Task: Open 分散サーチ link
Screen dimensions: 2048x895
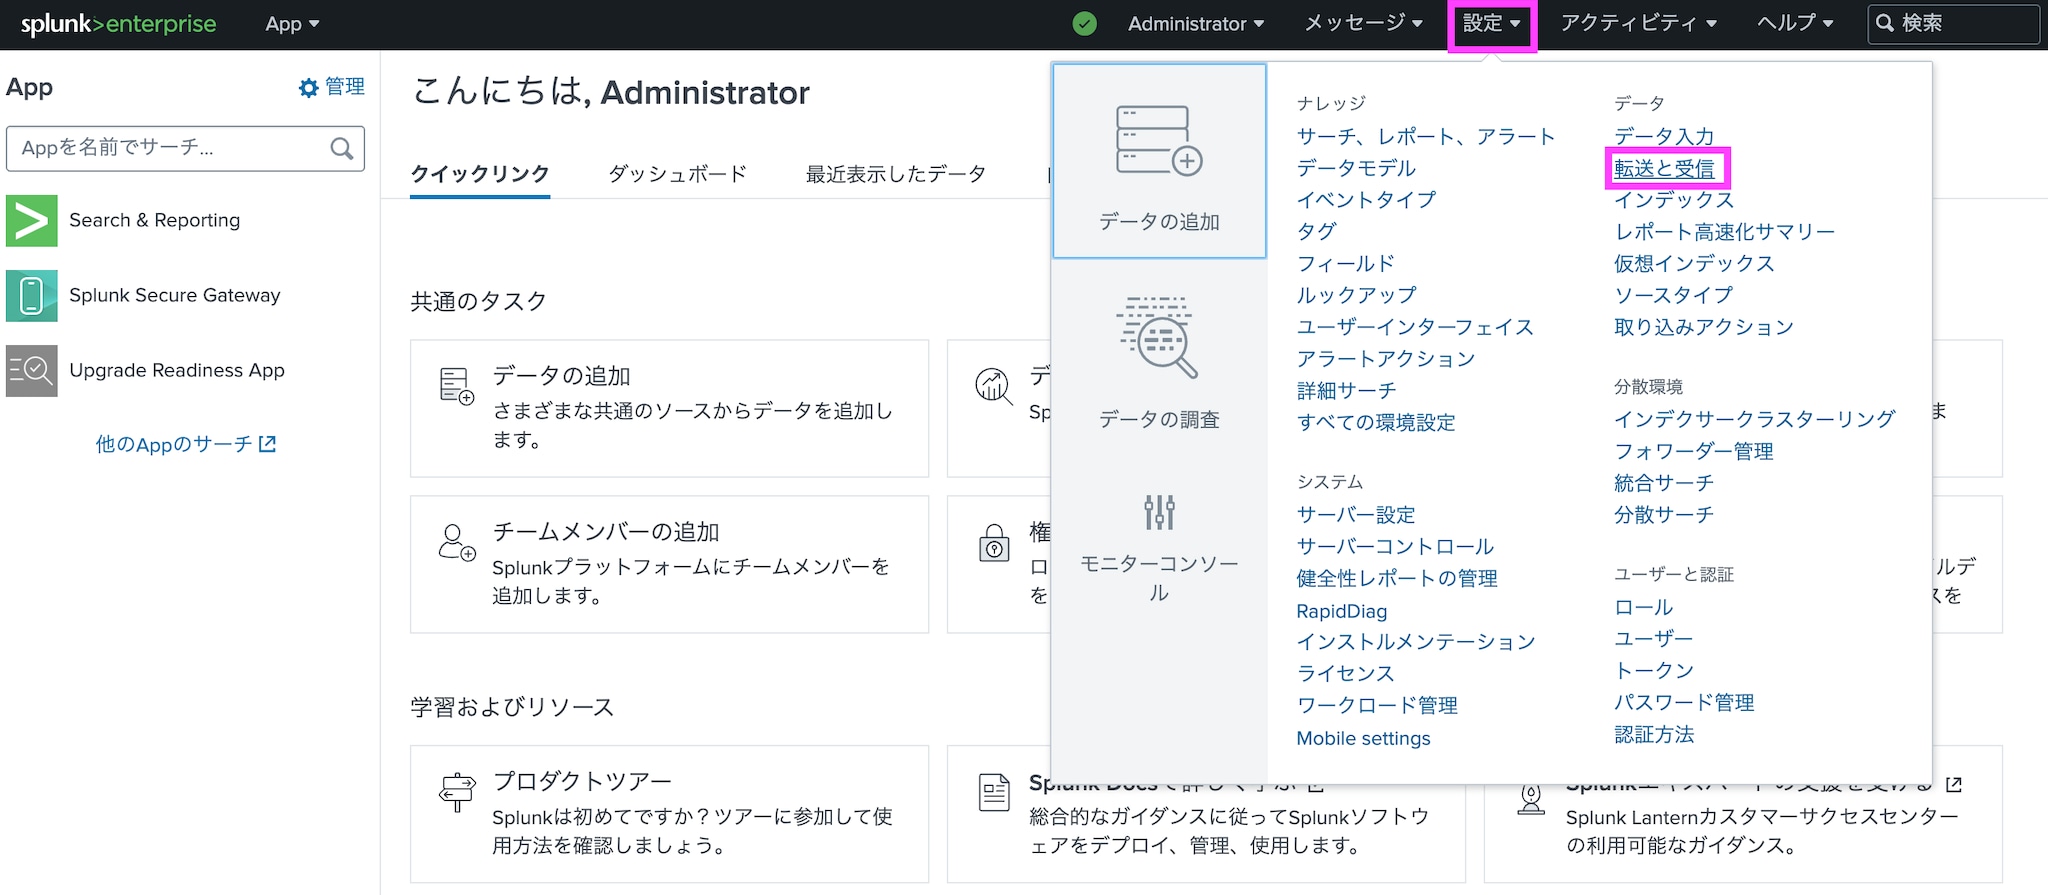Action: click(x=1664, y=516)
